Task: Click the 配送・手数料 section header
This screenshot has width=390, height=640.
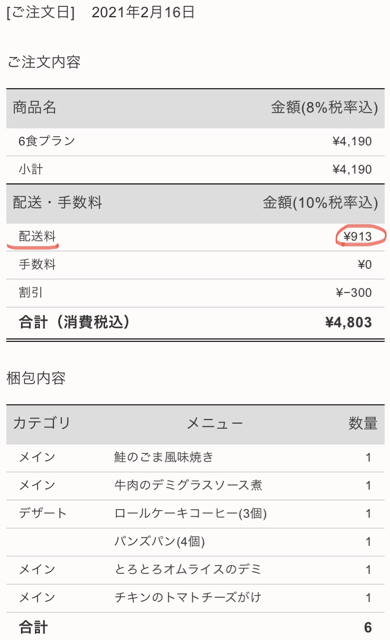Action: [x=57, y=202]
